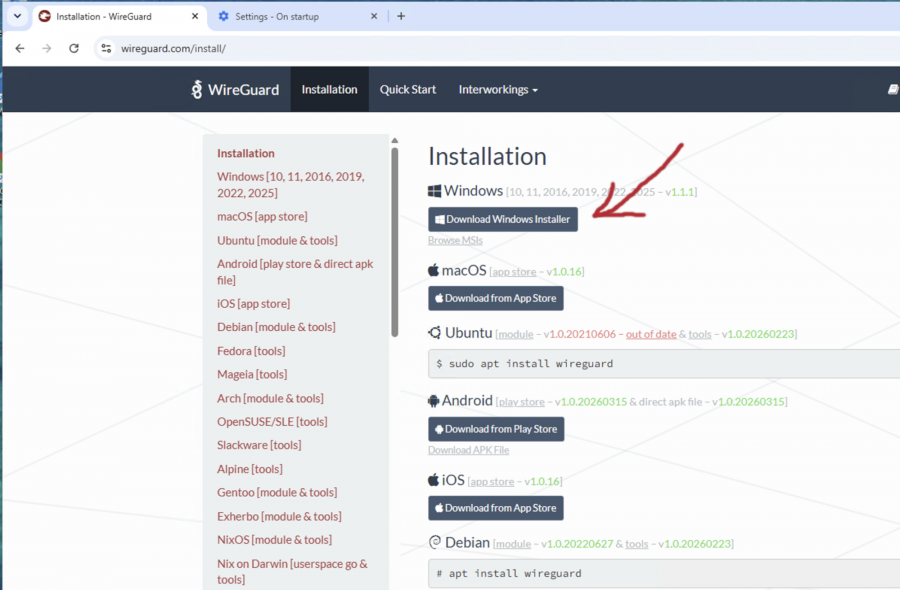The width and height of the screenshot is (900, 590).
Task: Open the Debian tools link
Action: click(x=637, y=544)
